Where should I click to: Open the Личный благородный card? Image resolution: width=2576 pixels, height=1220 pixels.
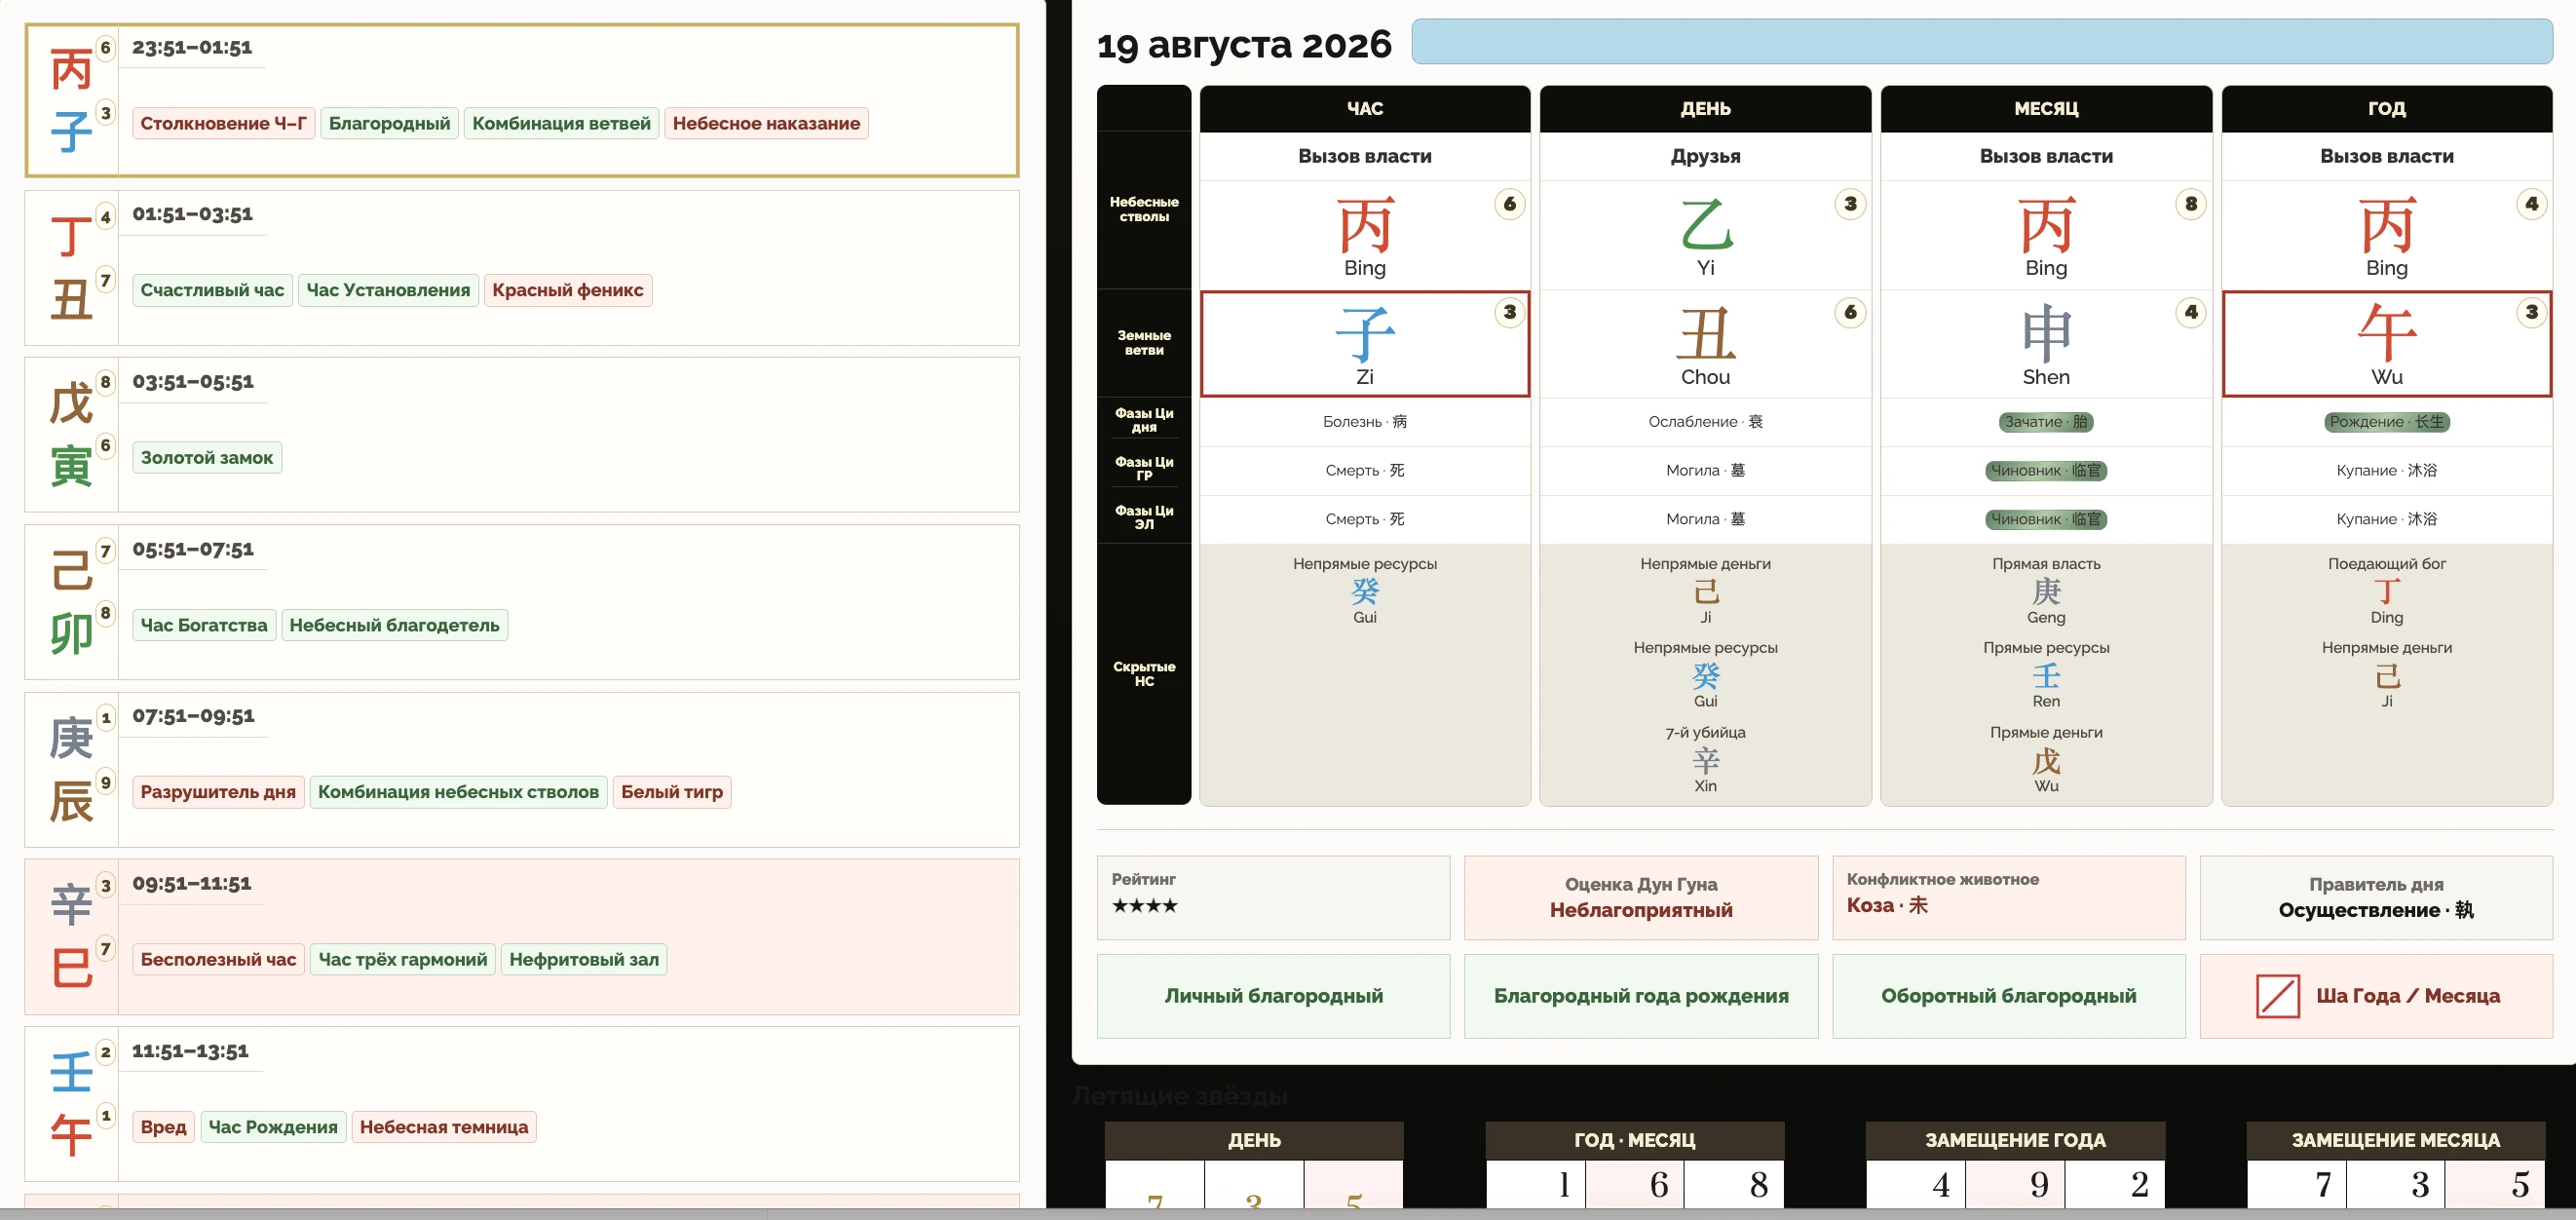1273,996
